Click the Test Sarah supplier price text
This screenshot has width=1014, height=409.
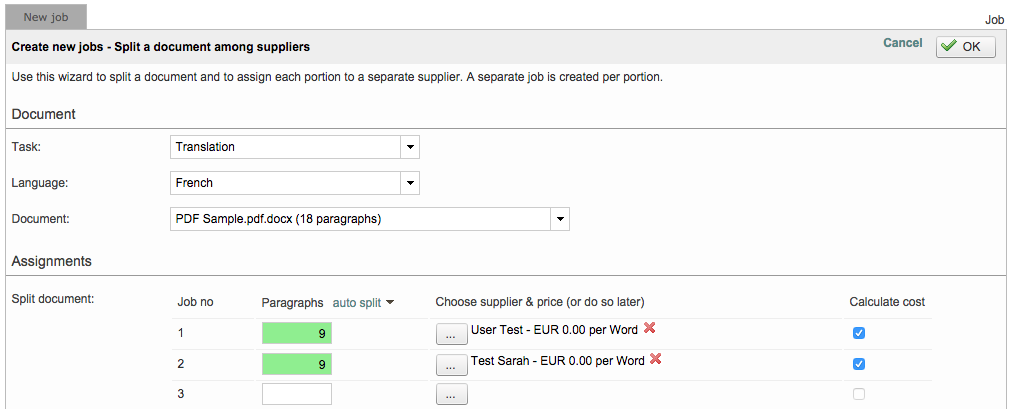pyautogui.click(x=557, y=361)
